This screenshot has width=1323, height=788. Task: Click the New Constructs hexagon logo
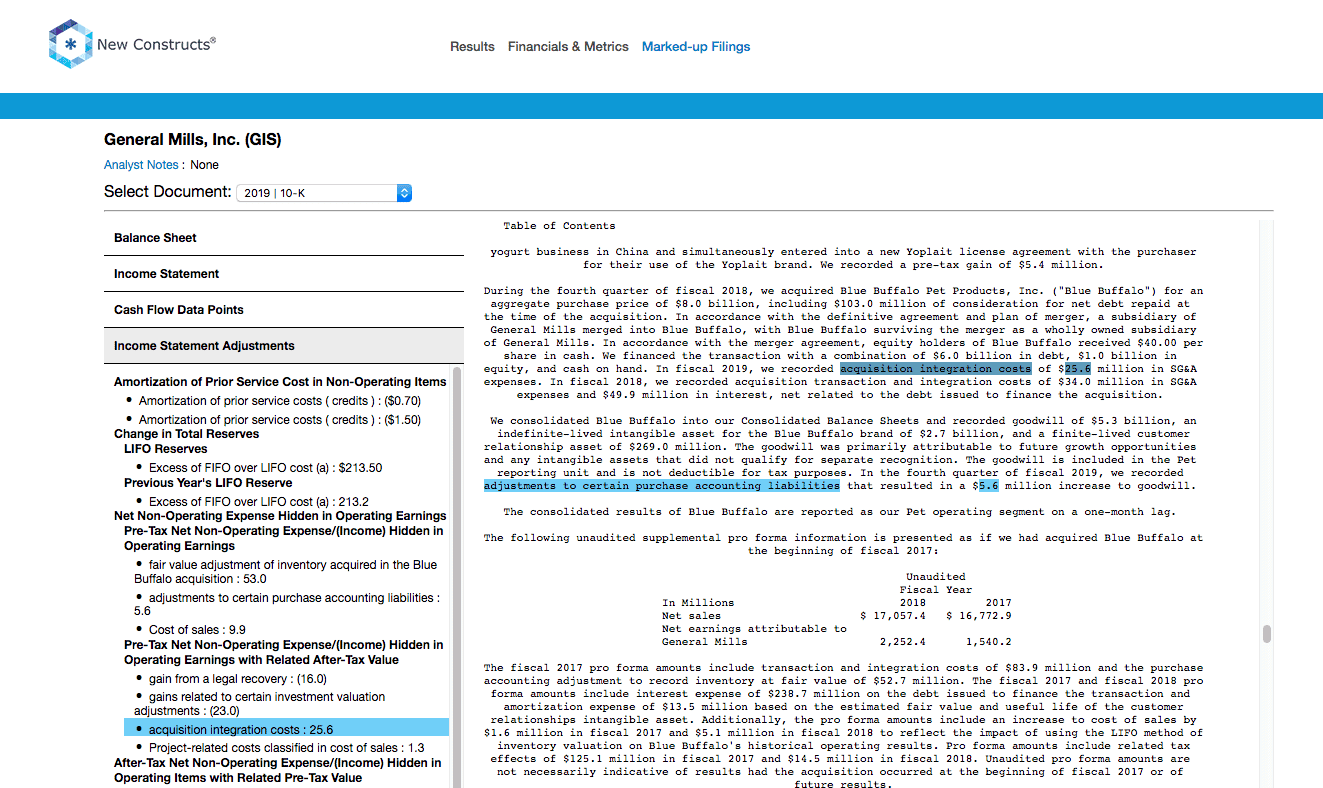70,45
